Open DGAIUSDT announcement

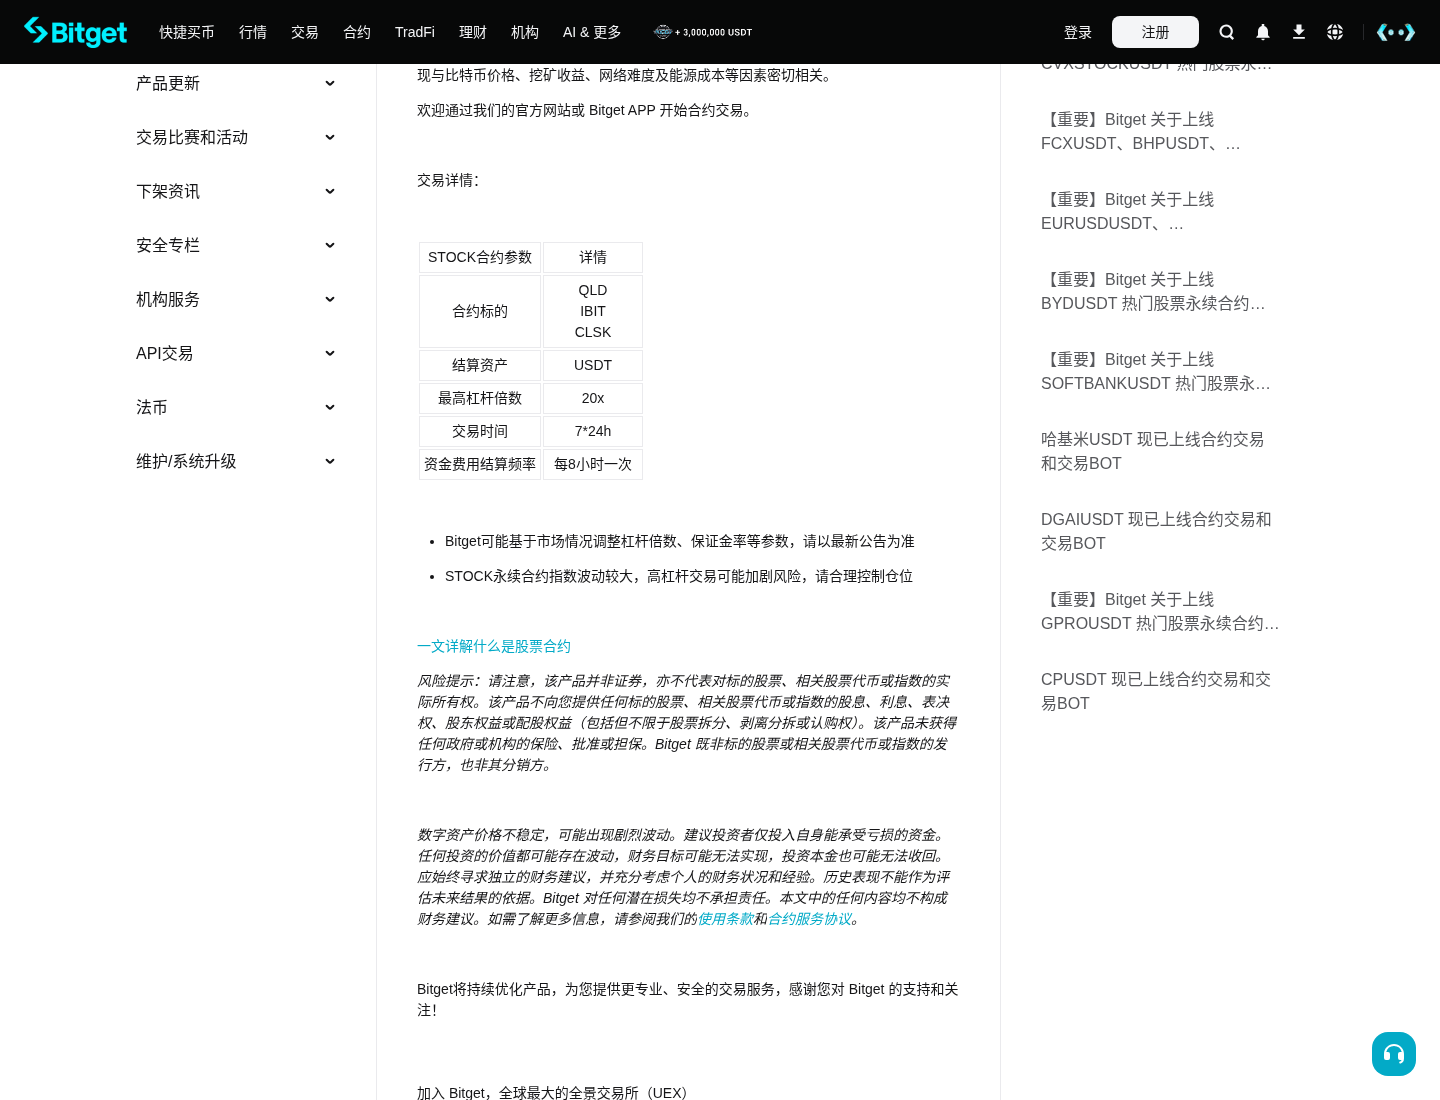pyautogui.click(x=1156, y=531)
